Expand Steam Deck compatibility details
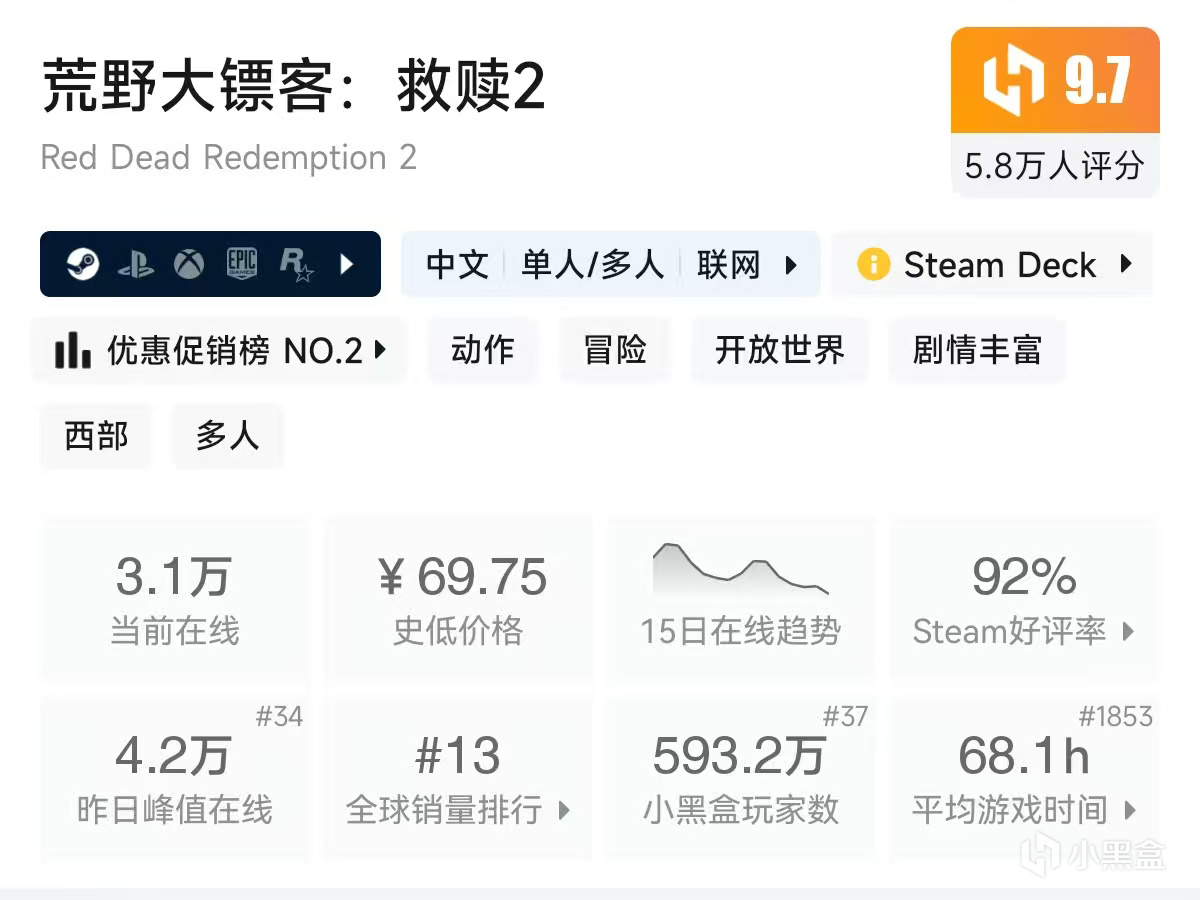This screenshot has width=1200, height=900. click(1126, 265)
